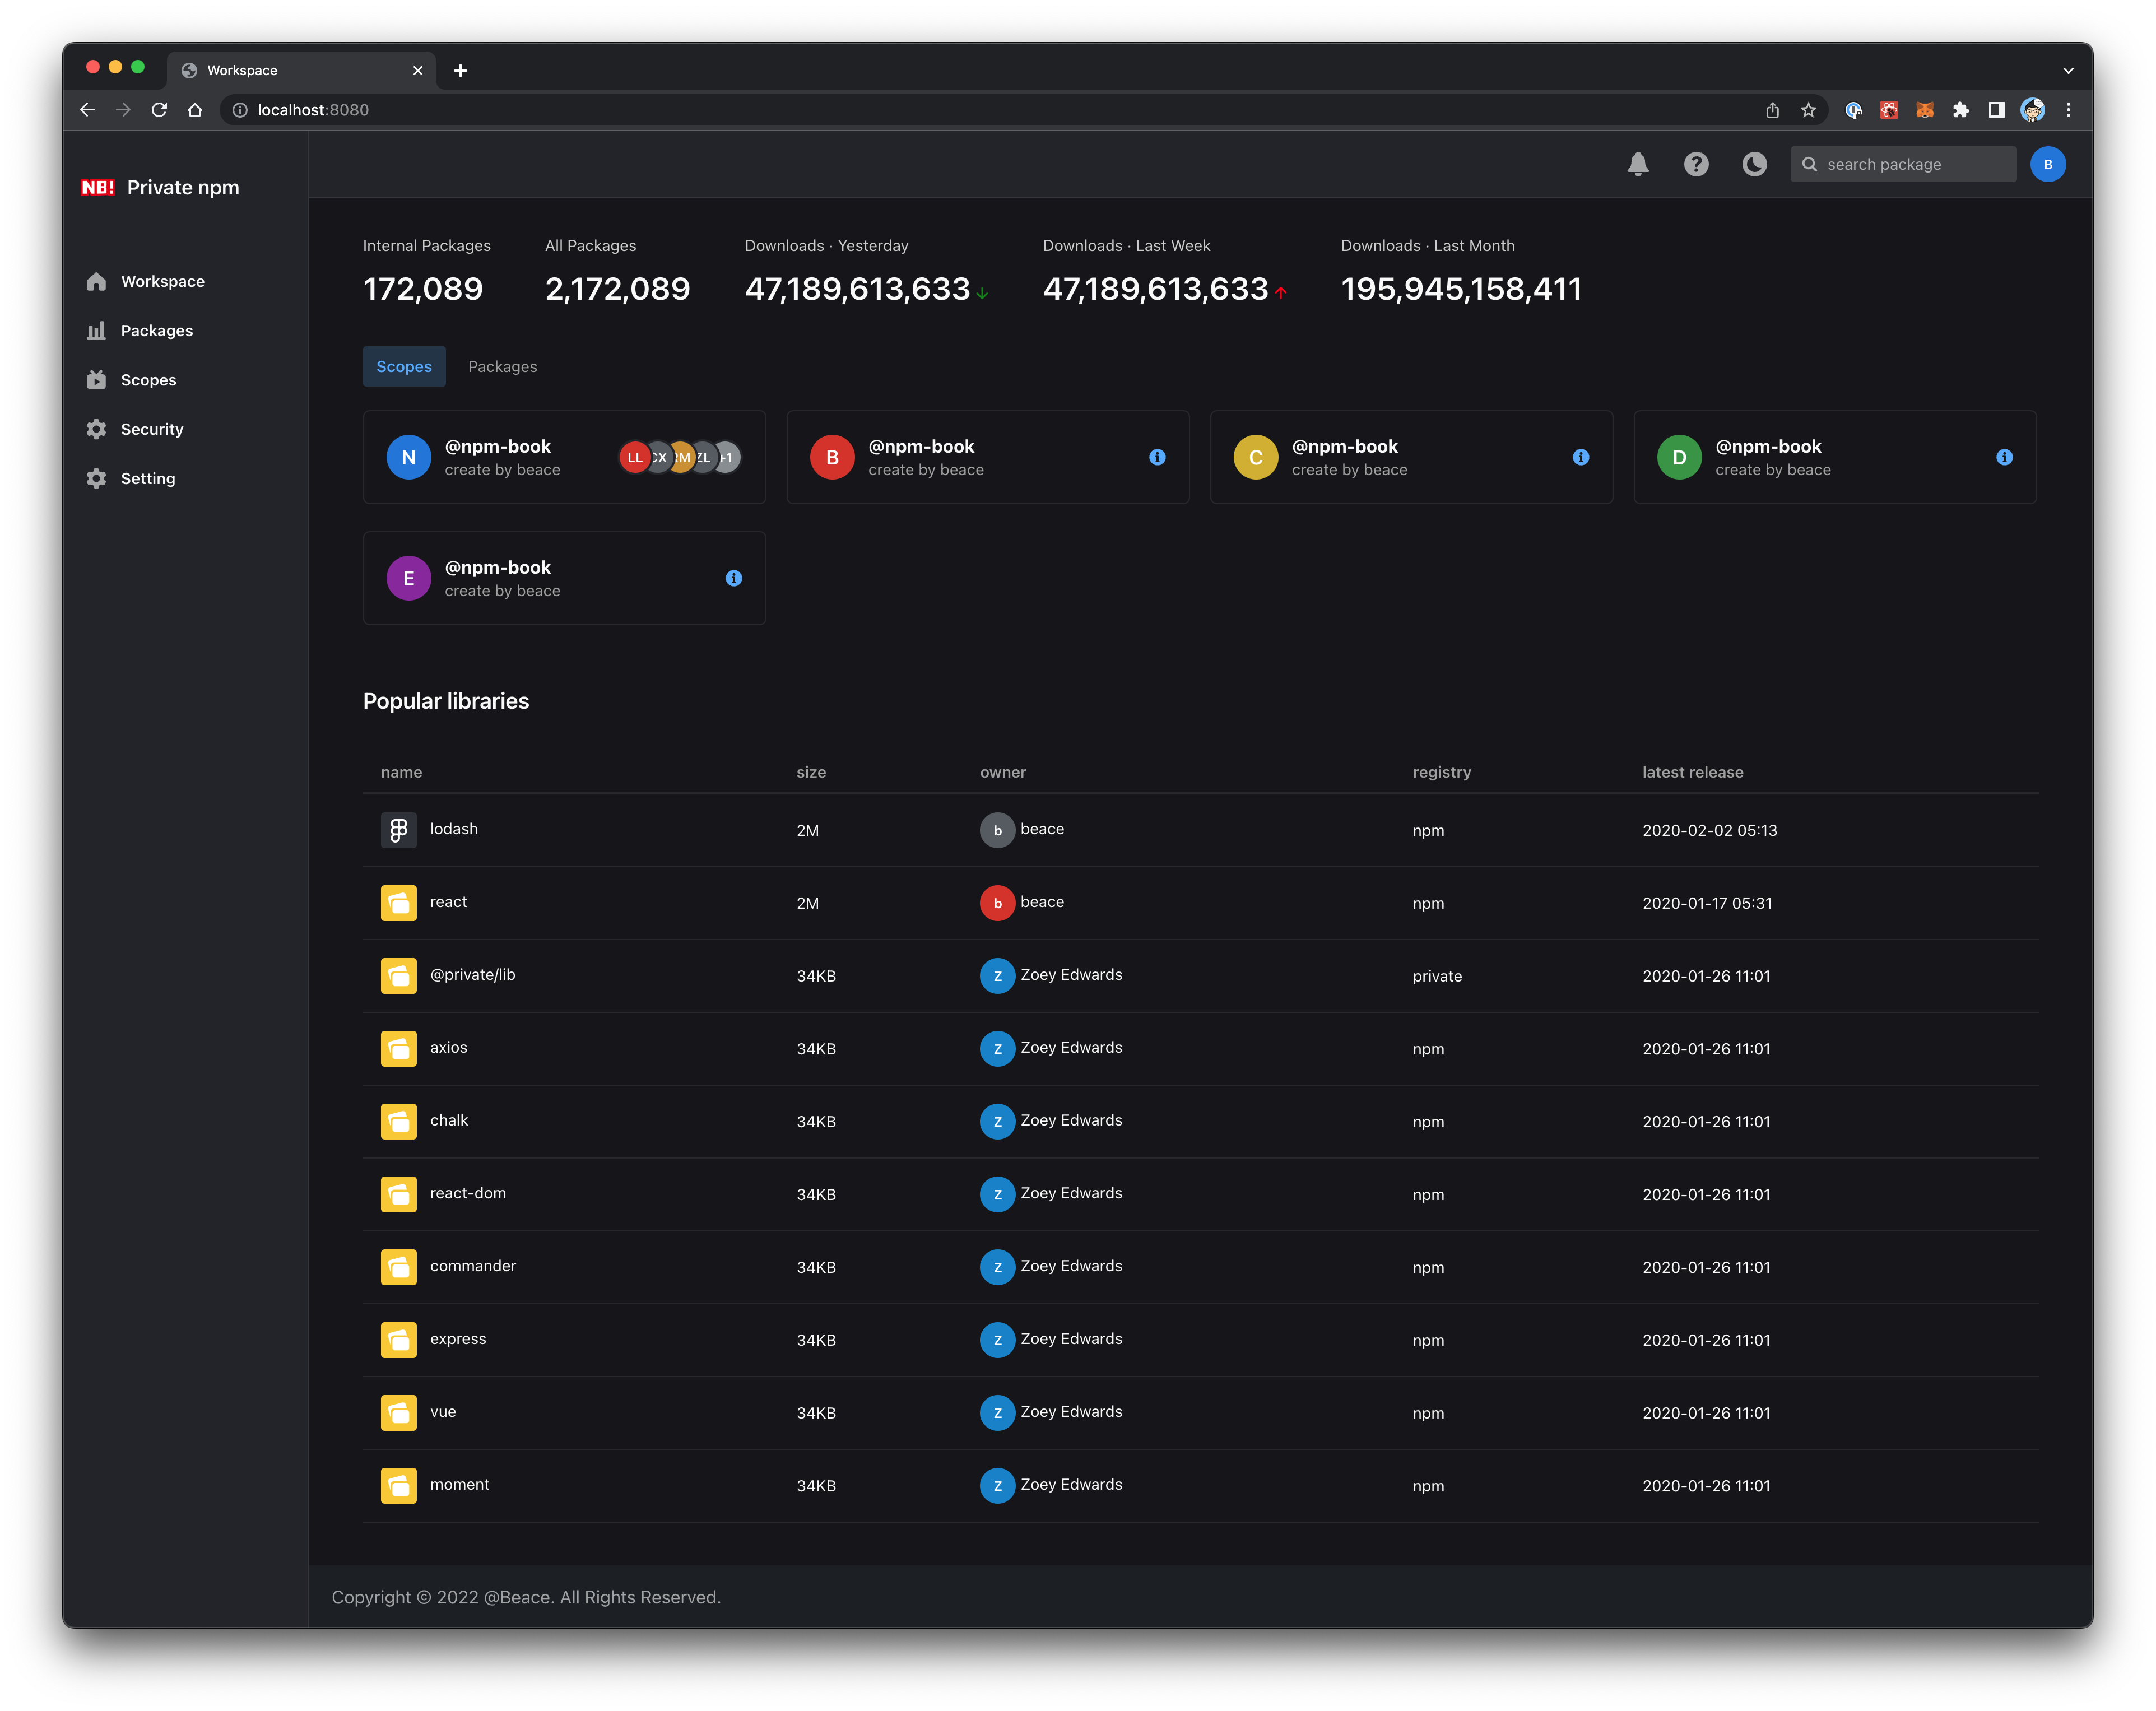Click the info icon on scope E card

click(x=733, y=578)
